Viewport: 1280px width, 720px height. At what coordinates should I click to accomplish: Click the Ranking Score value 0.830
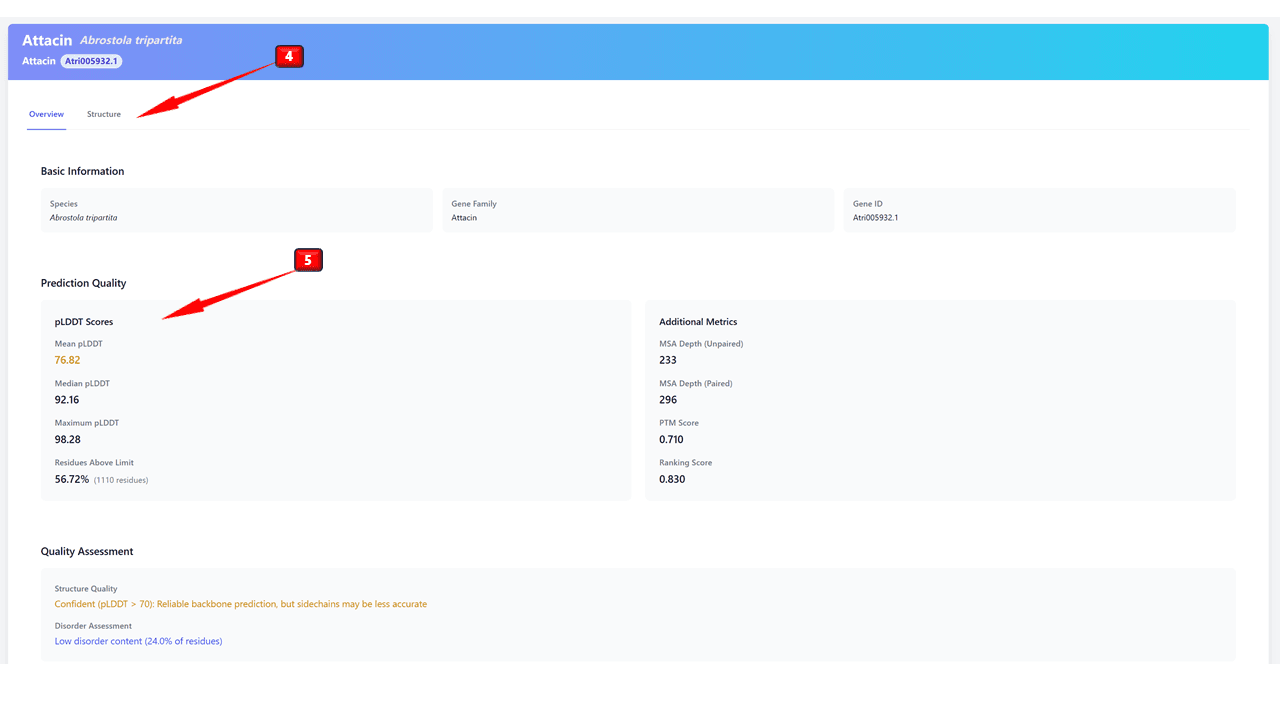(671, 479)
